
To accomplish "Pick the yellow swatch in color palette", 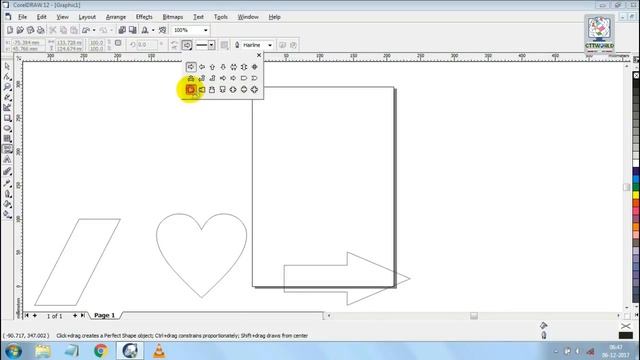I will coord(636,195).
